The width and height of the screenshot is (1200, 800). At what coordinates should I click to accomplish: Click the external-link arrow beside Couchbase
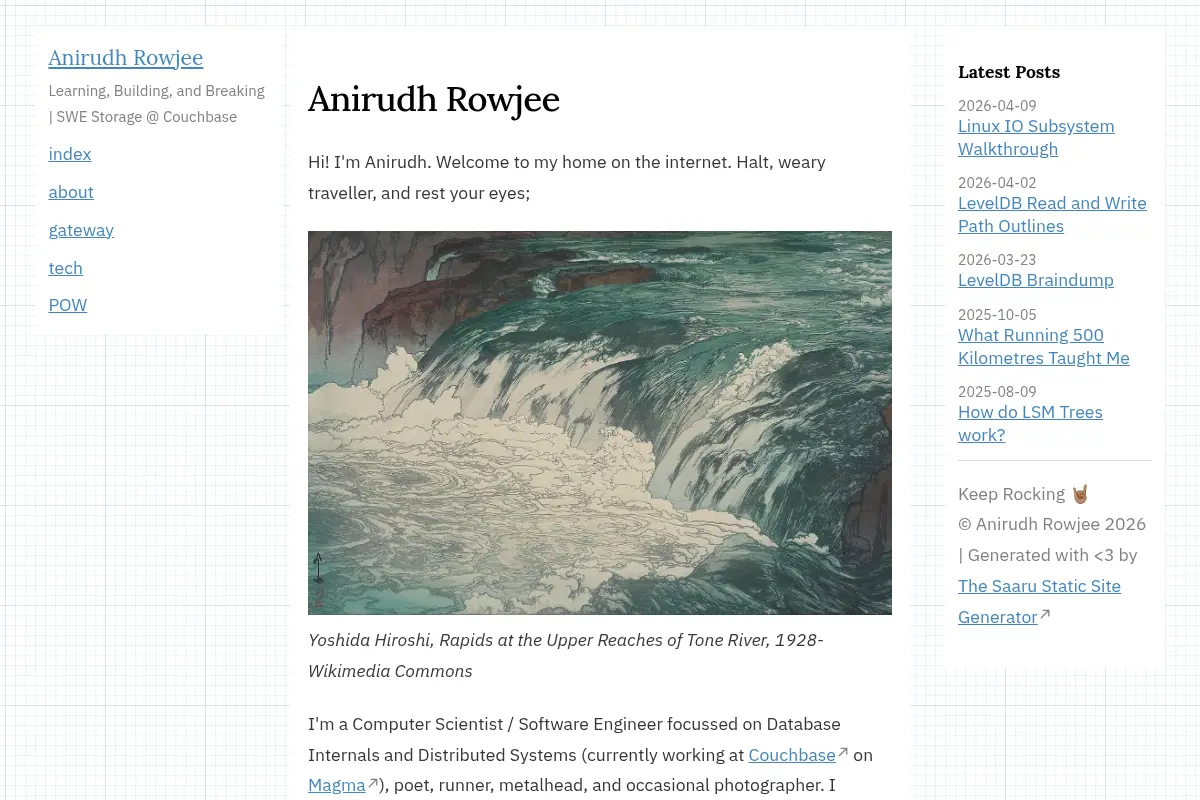[x=843, y=752]
